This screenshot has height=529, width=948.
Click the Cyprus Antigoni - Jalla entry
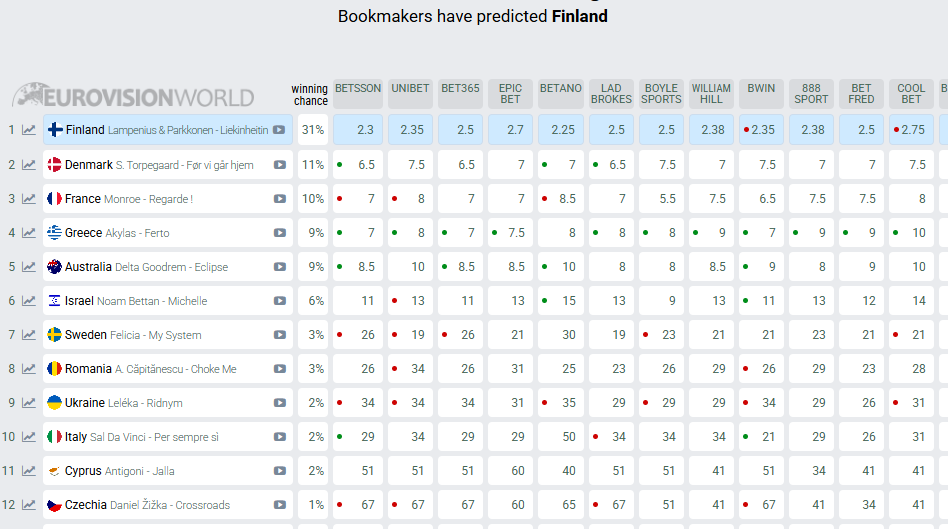pyautogui.click(x=119, y=471)
